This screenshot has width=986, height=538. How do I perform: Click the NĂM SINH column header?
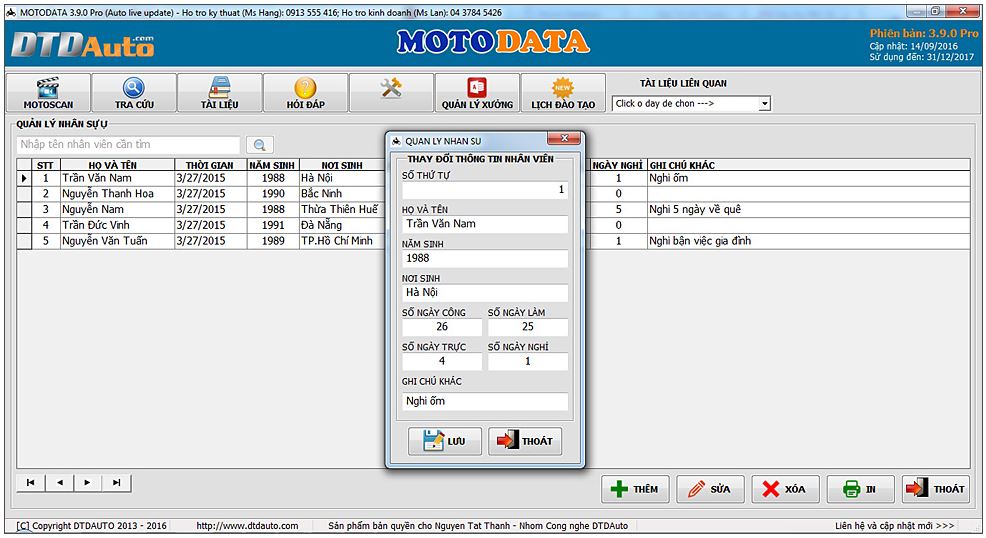pyautogui.click(x=272, y=165)
